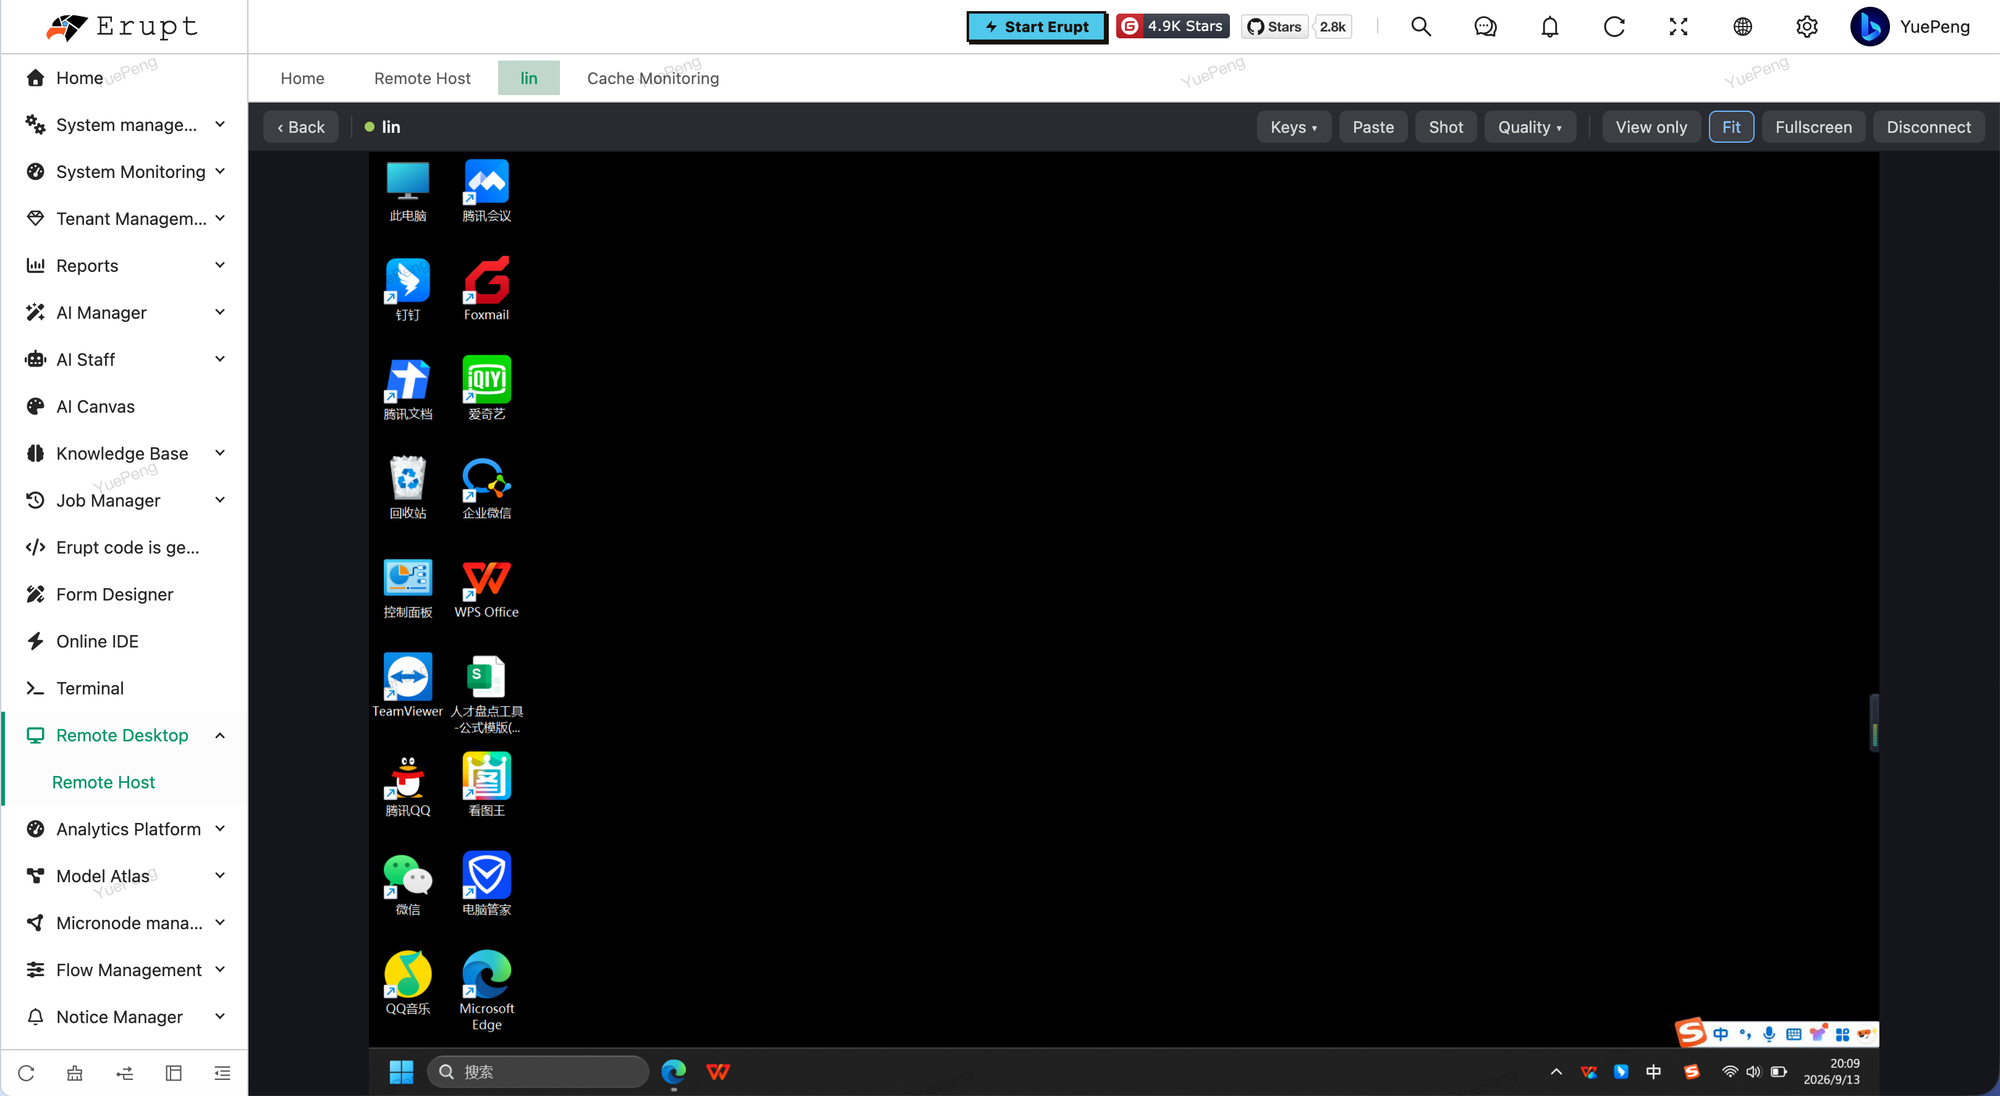2000x1096 pixels.
Task: Open Terminal from the sidebar
Action: 124,689
